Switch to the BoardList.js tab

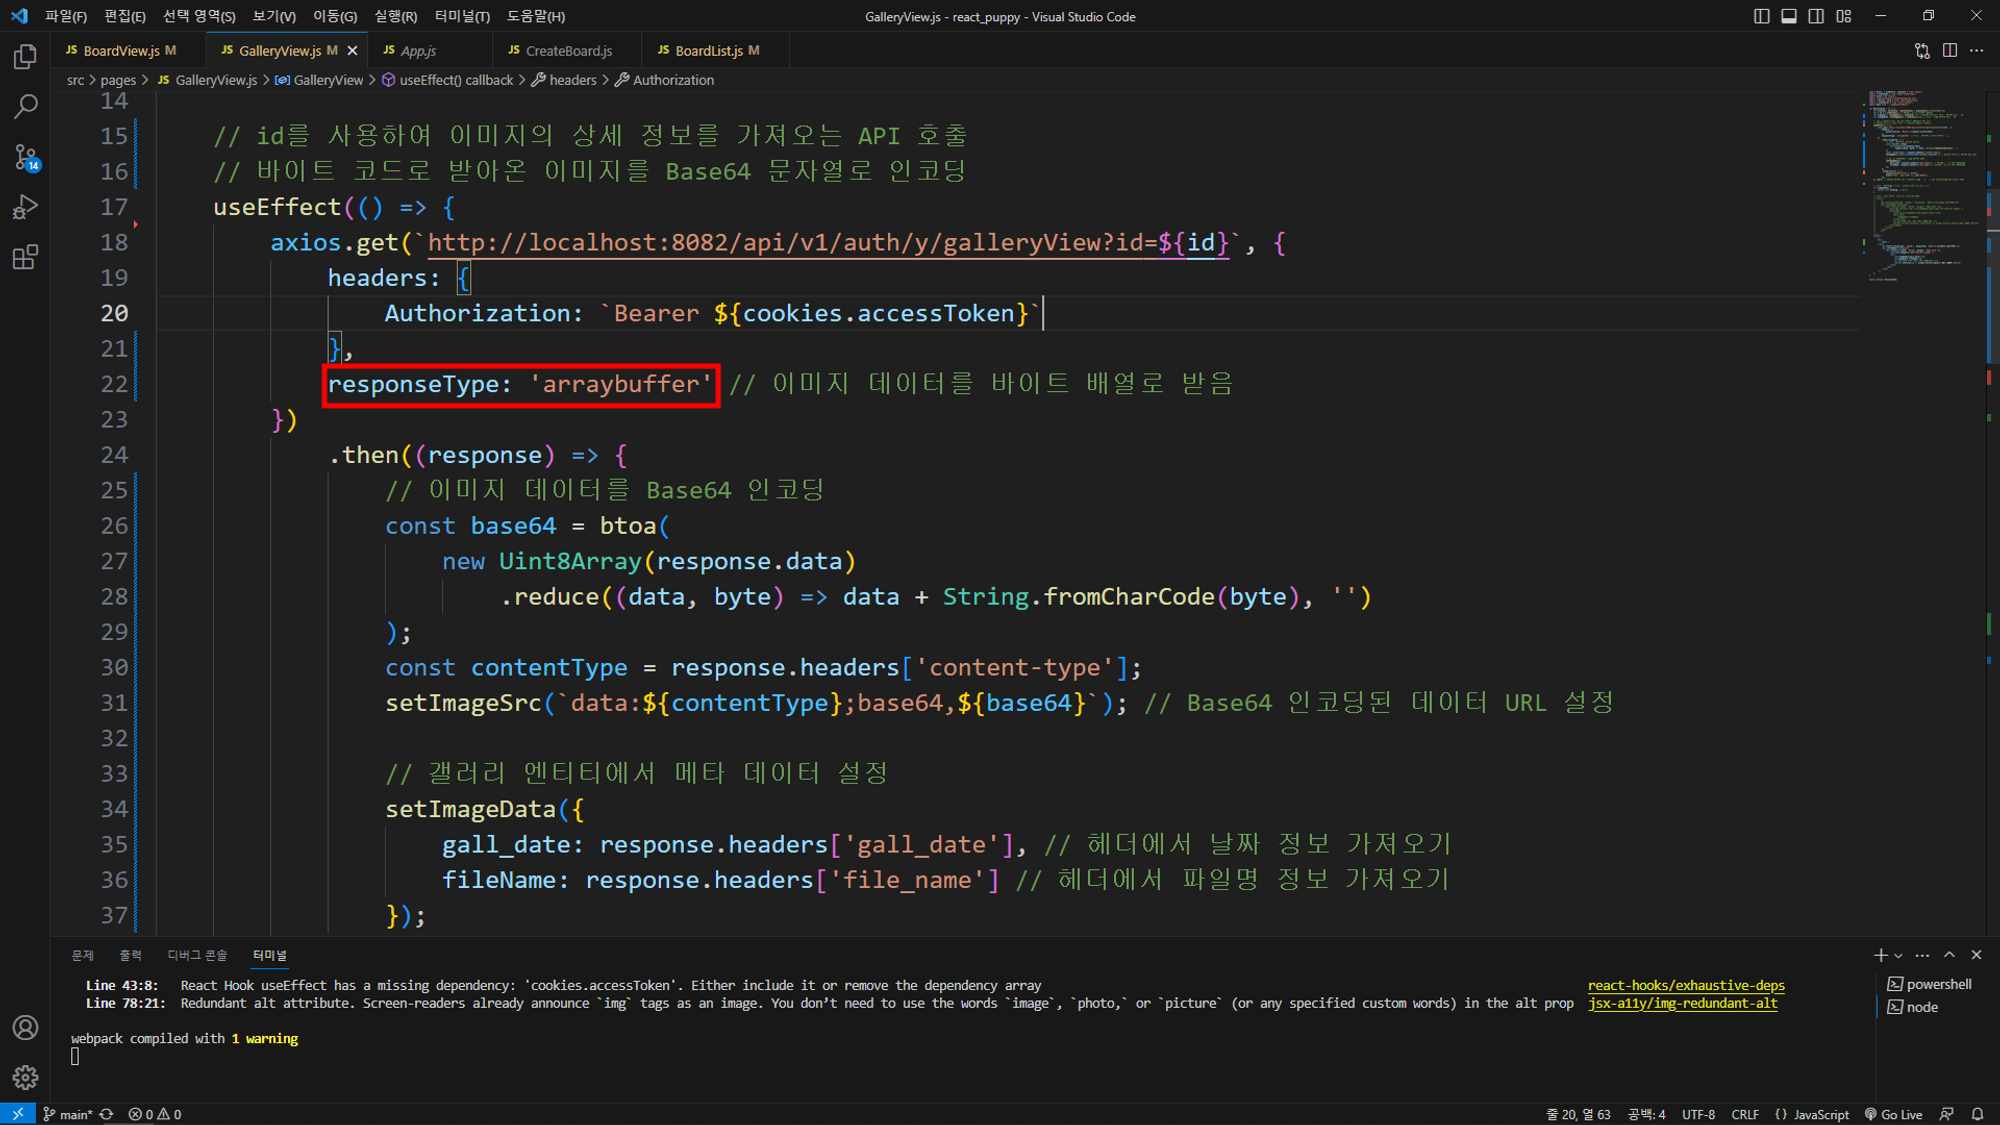708,50
